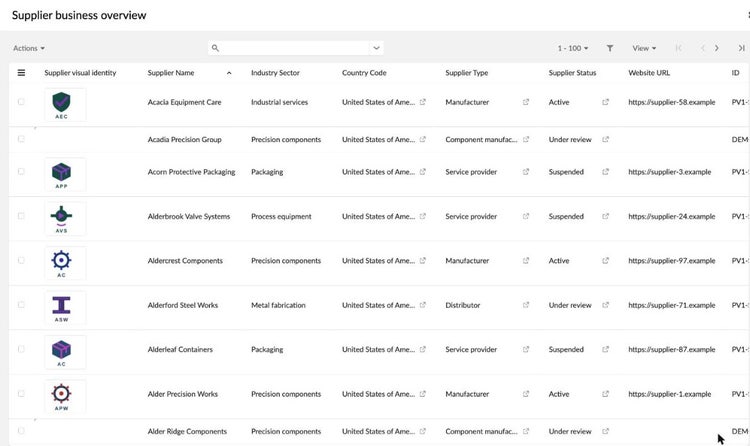Open the AEC shield logo thumbnail
The width and height of the screenshot is (750, 446).
pos(65,105)
